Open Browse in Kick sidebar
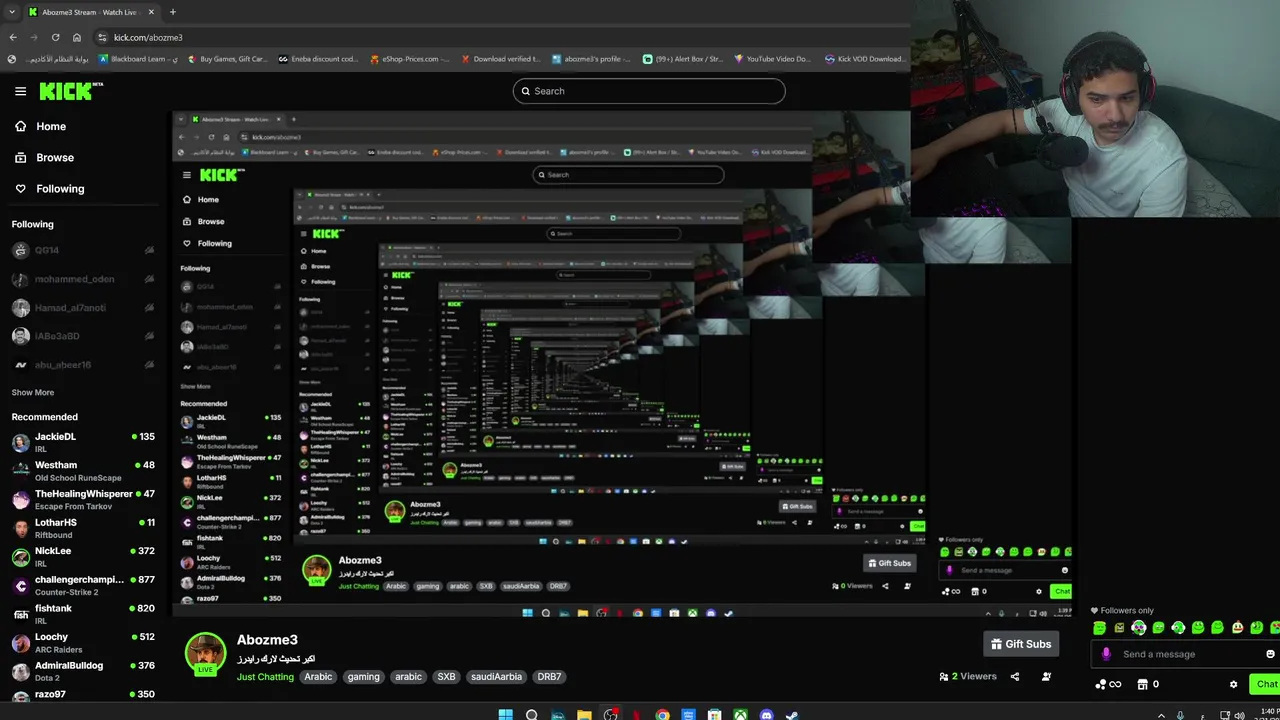Viewport: 1280px width, 720px height. 44,157
